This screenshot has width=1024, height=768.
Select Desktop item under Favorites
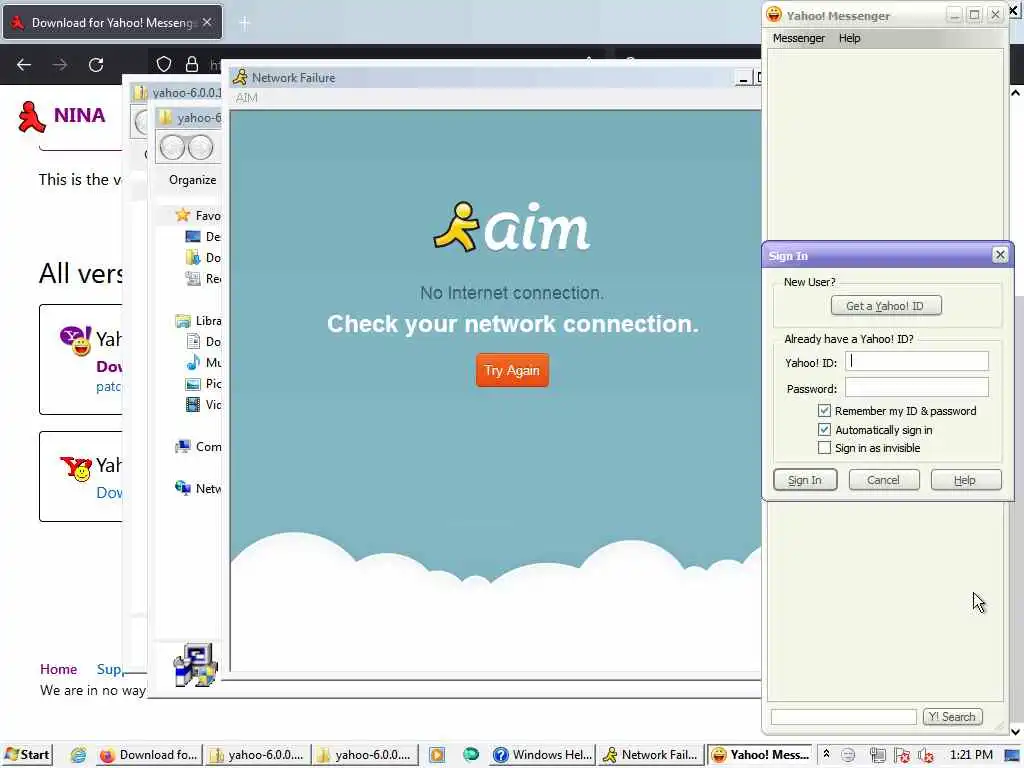[203, 236]
